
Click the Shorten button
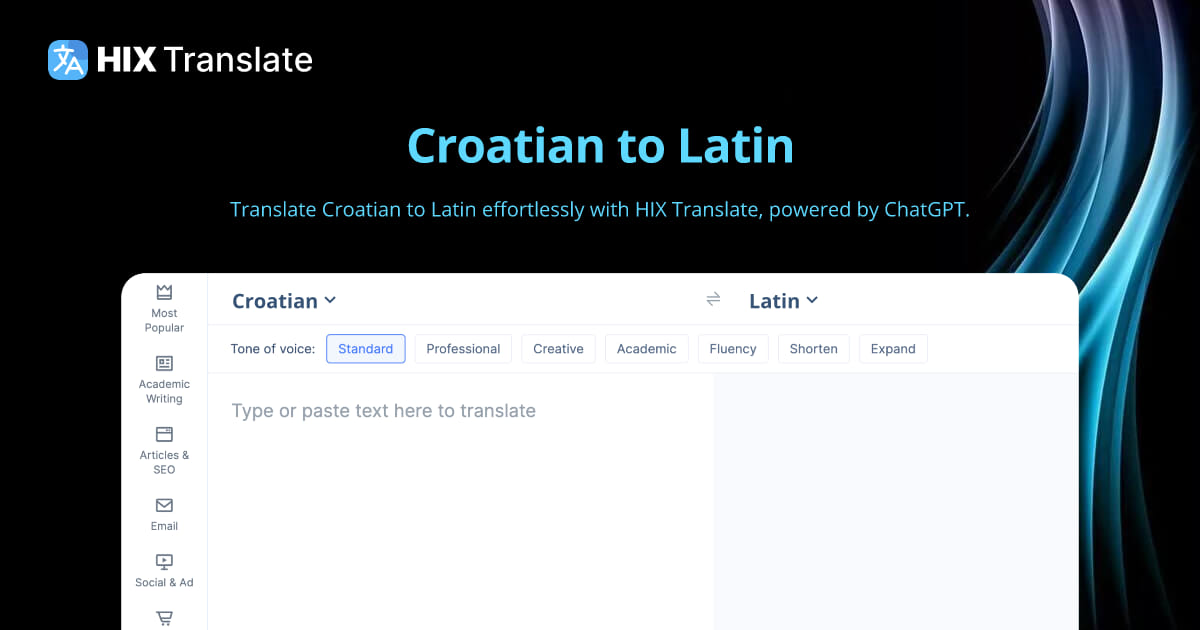(x=813, y=348)
